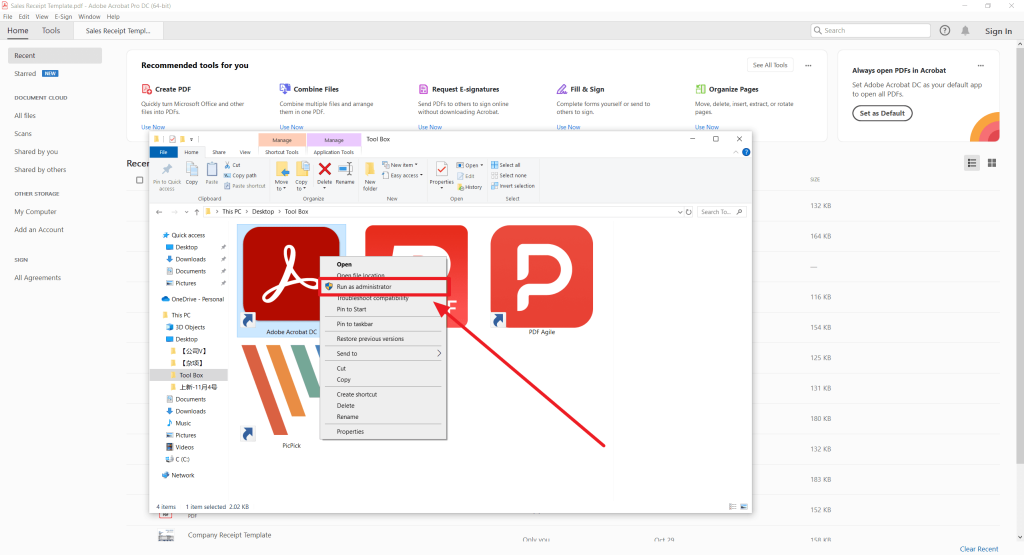Open the New item dropdown
Image resolution: width=1024 pixels, height=555 pixels.
coord(400,165)
